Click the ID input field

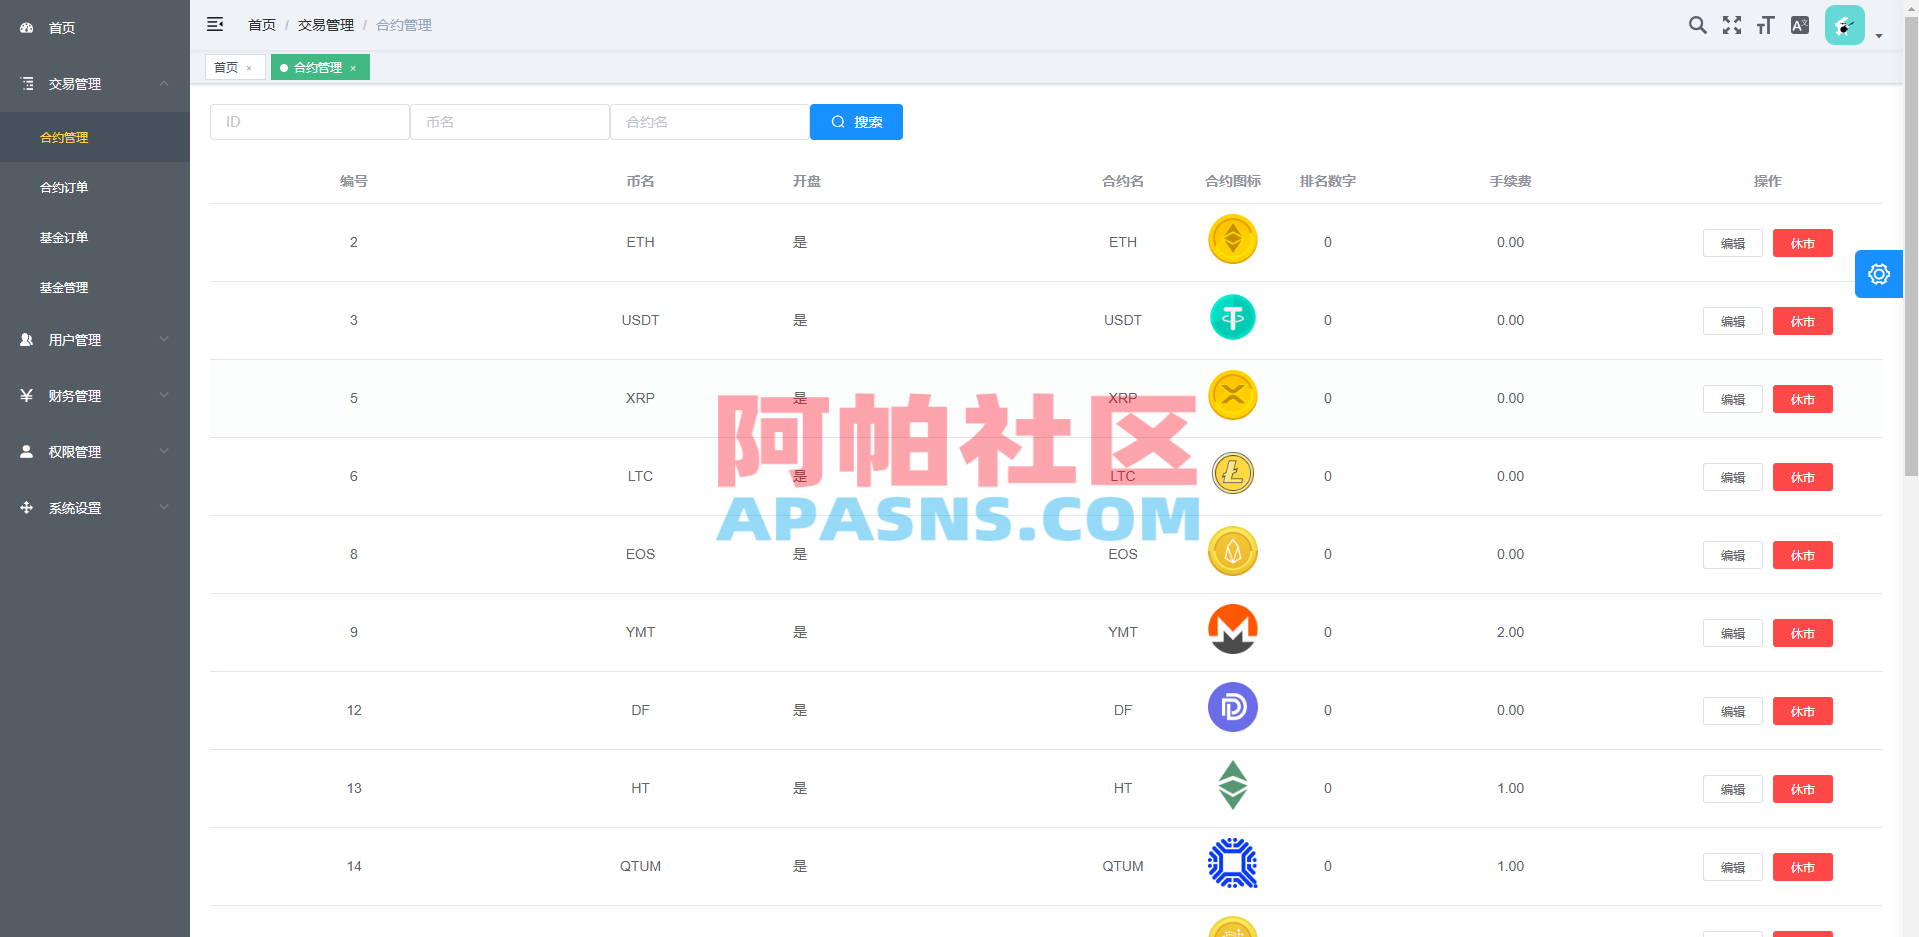point(309,121)
